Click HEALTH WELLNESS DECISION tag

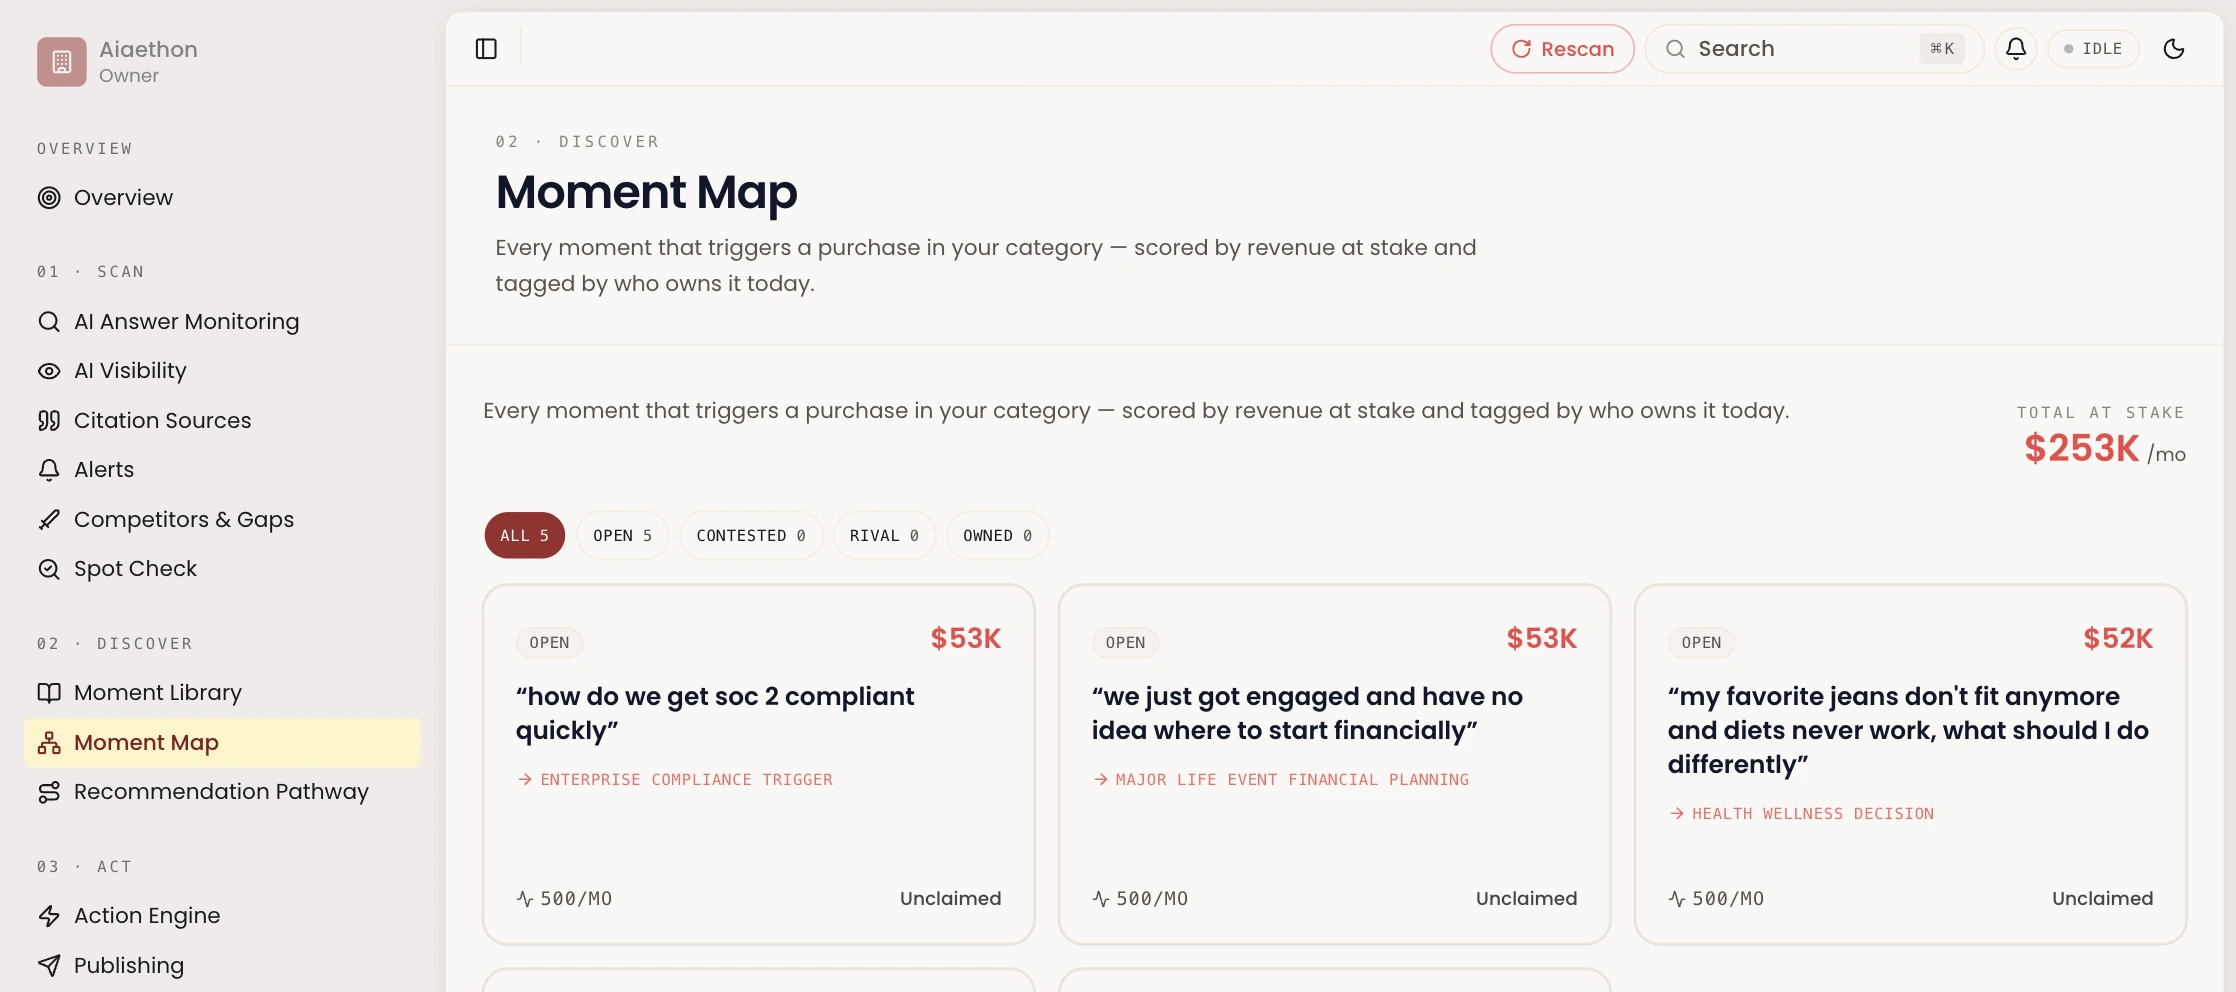[x=1801, y=814]
